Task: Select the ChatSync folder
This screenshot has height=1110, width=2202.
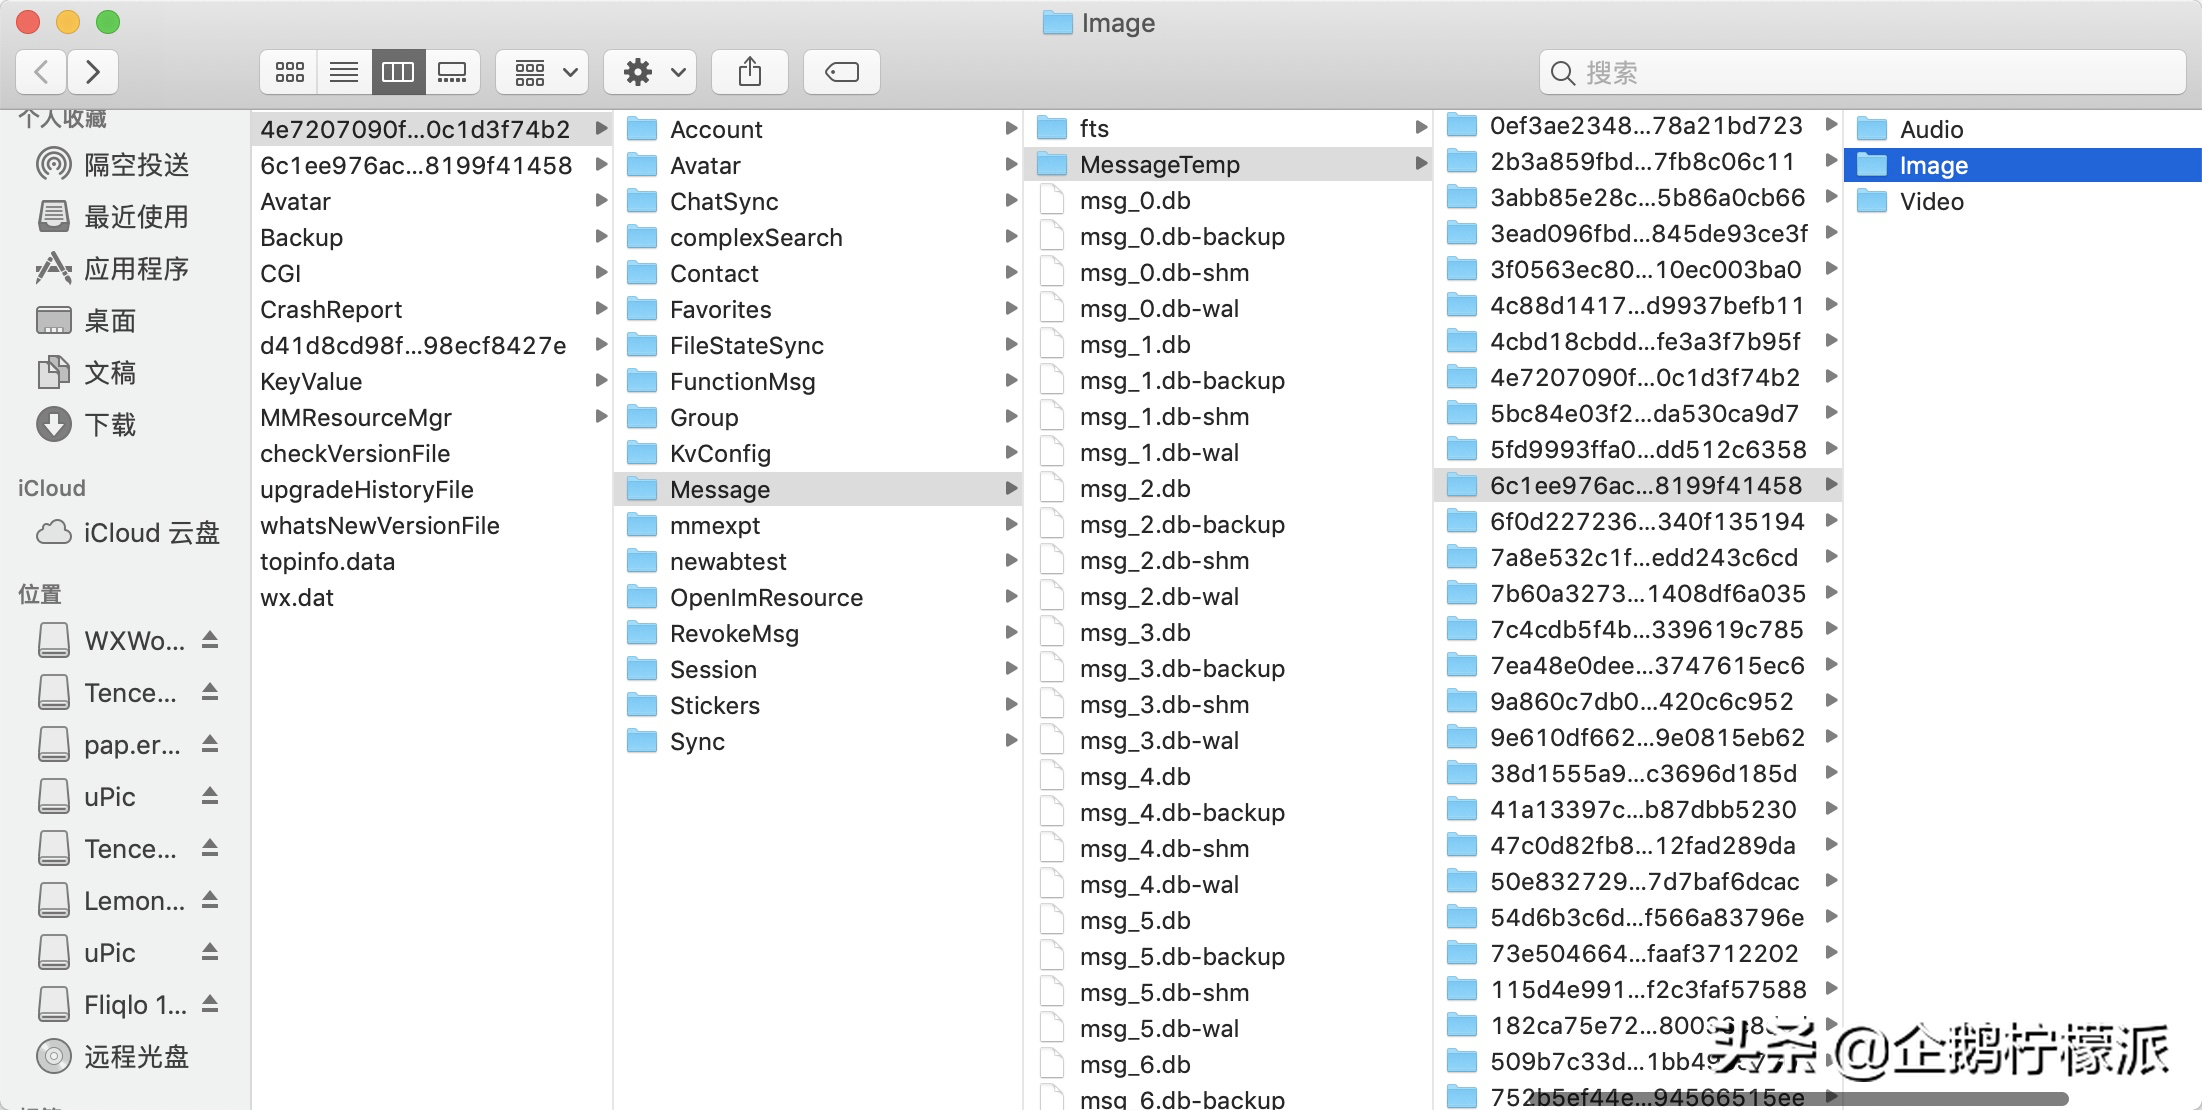Action: [818, 201]
